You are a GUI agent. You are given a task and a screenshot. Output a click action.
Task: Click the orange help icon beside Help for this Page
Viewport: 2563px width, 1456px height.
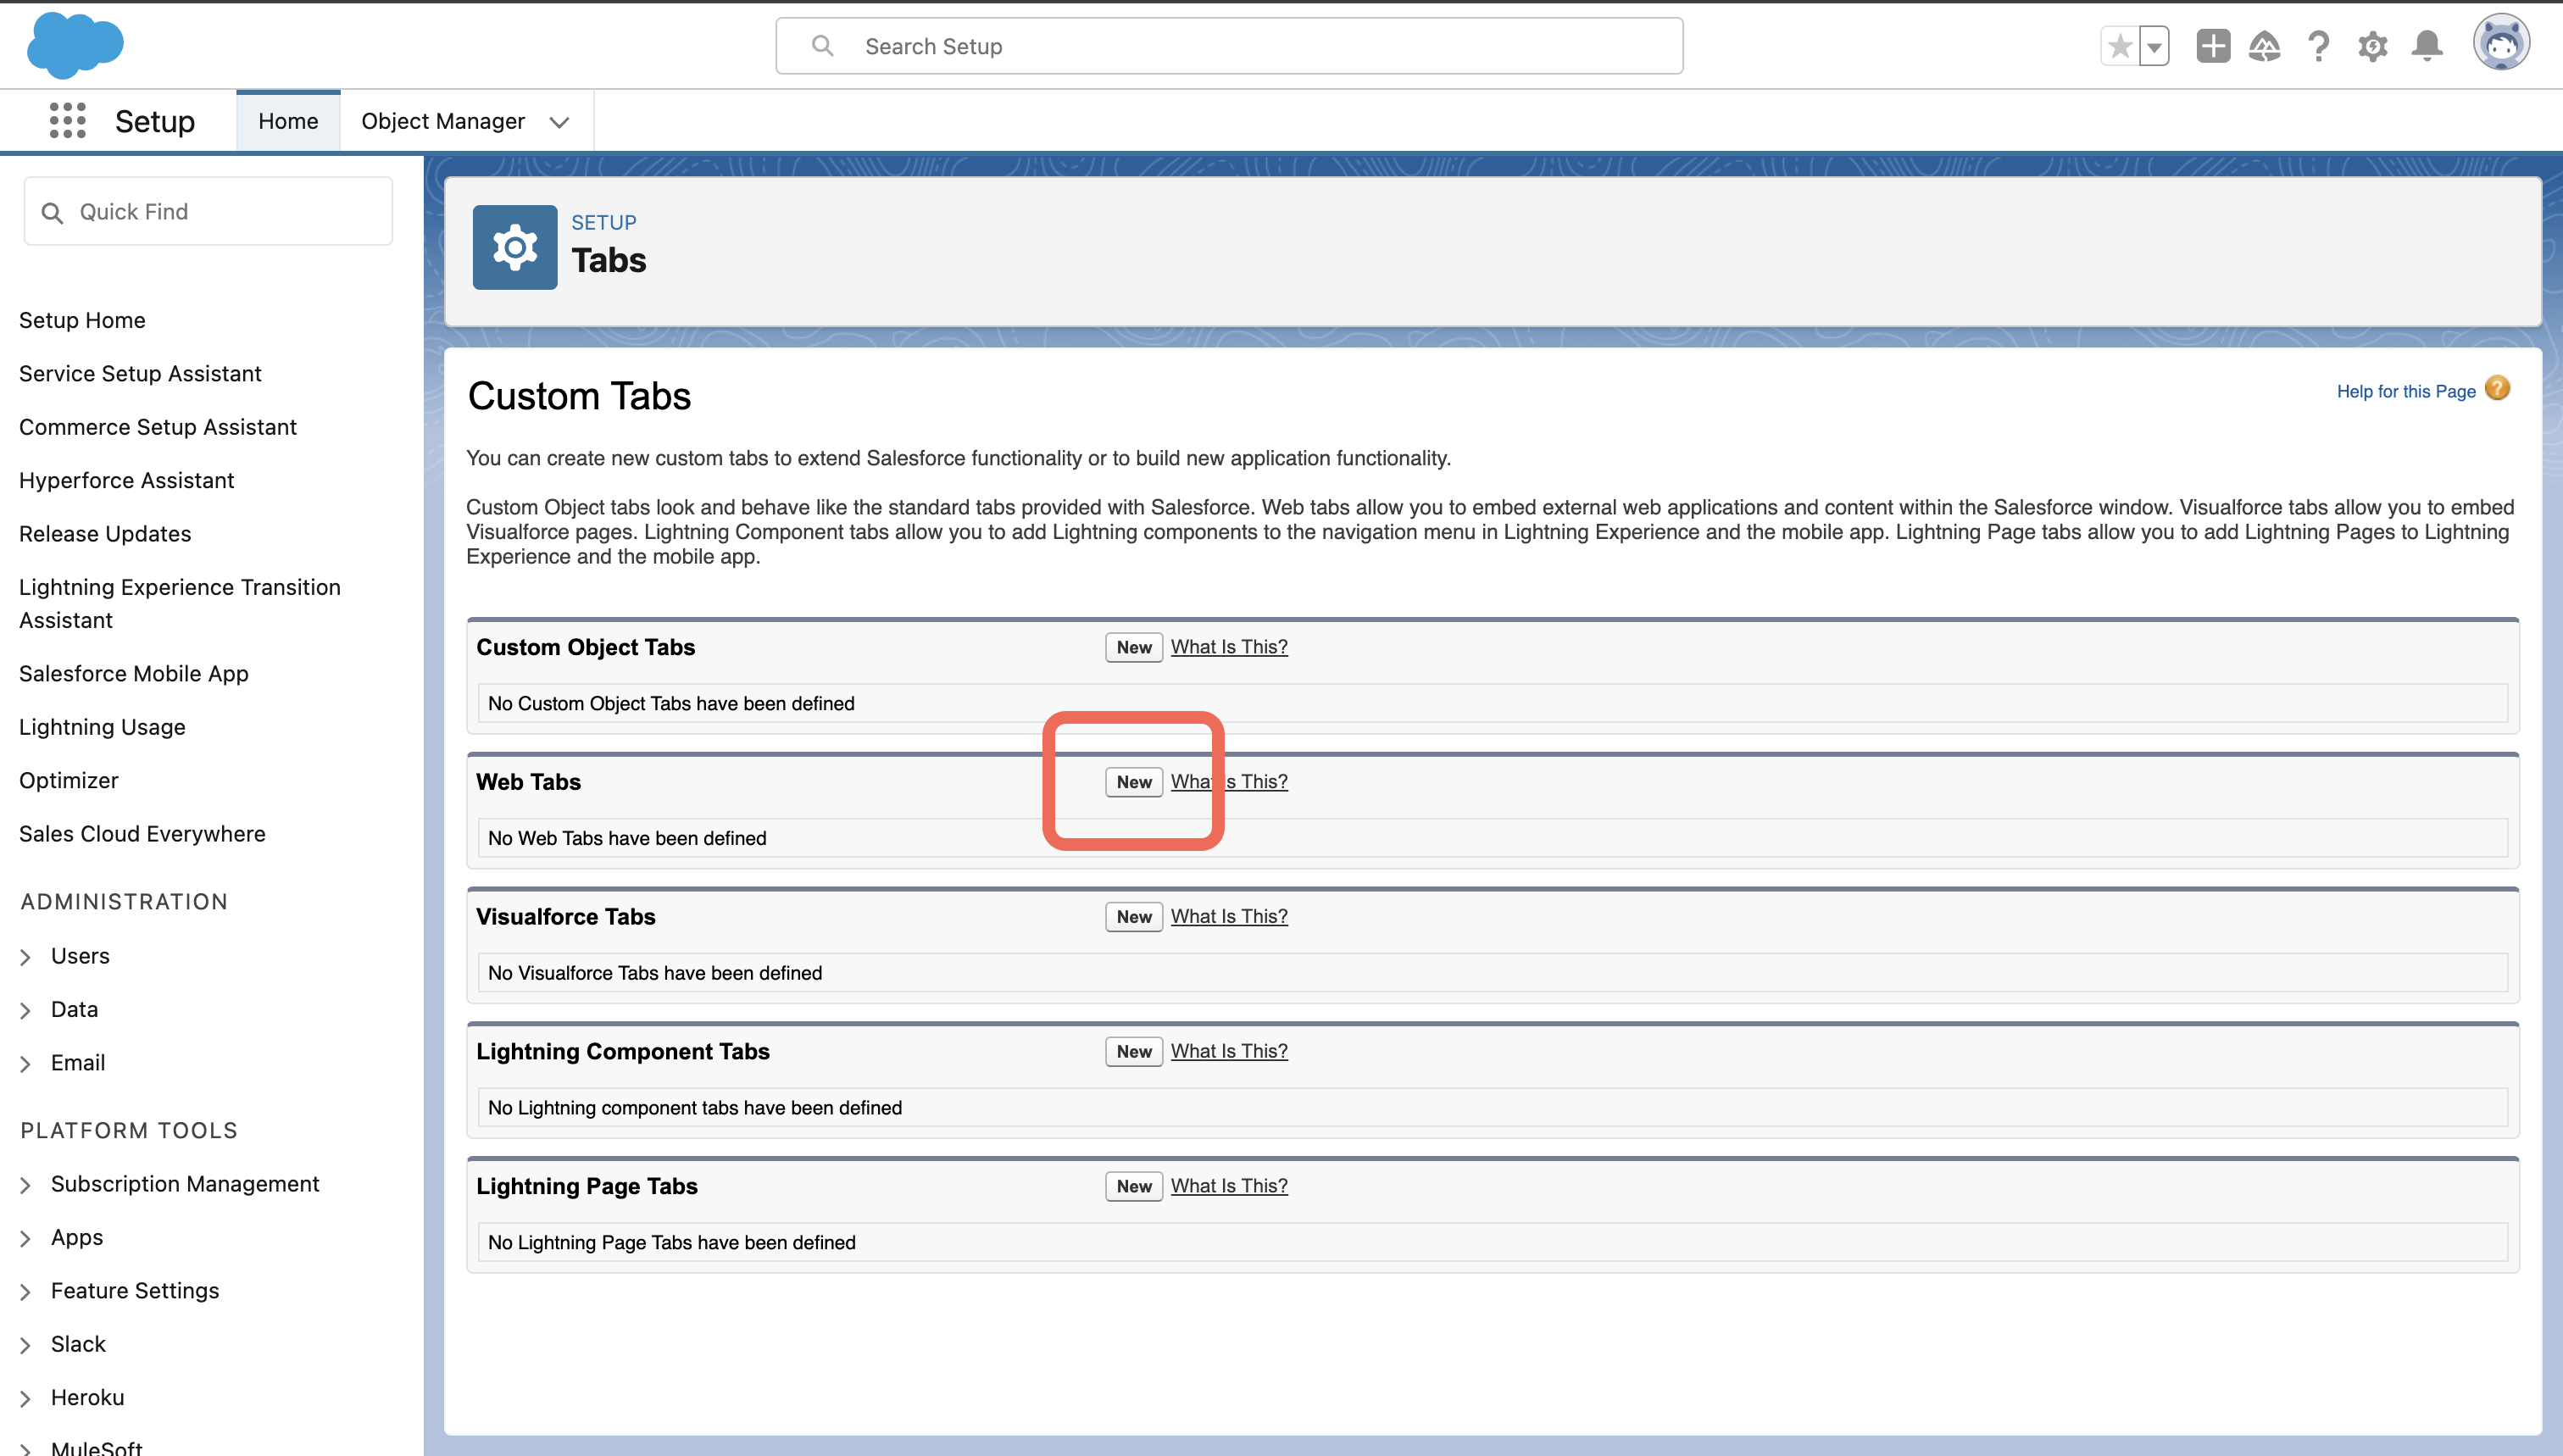click(x=2497, y=389)
